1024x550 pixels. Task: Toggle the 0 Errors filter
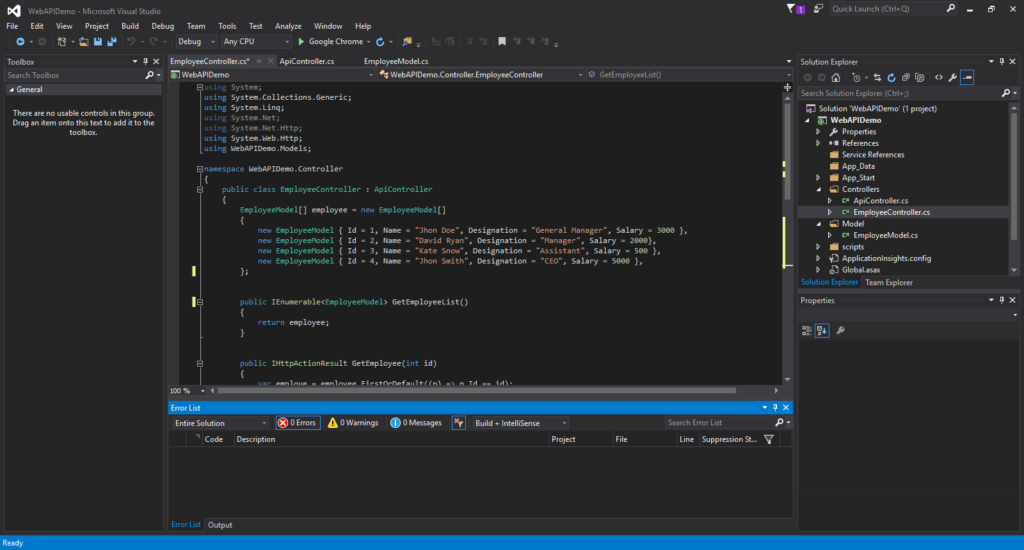coord(298,423)
